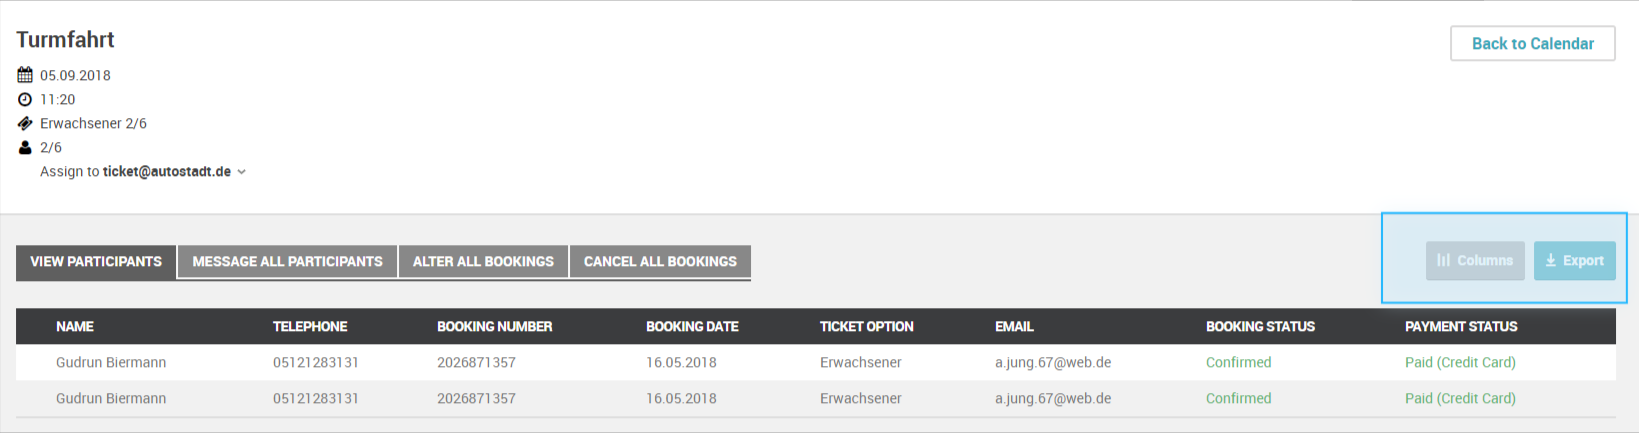Click the bars icon on Columns button
Viewport: 1639px width, 433px height.
[x=1443, y=260]
